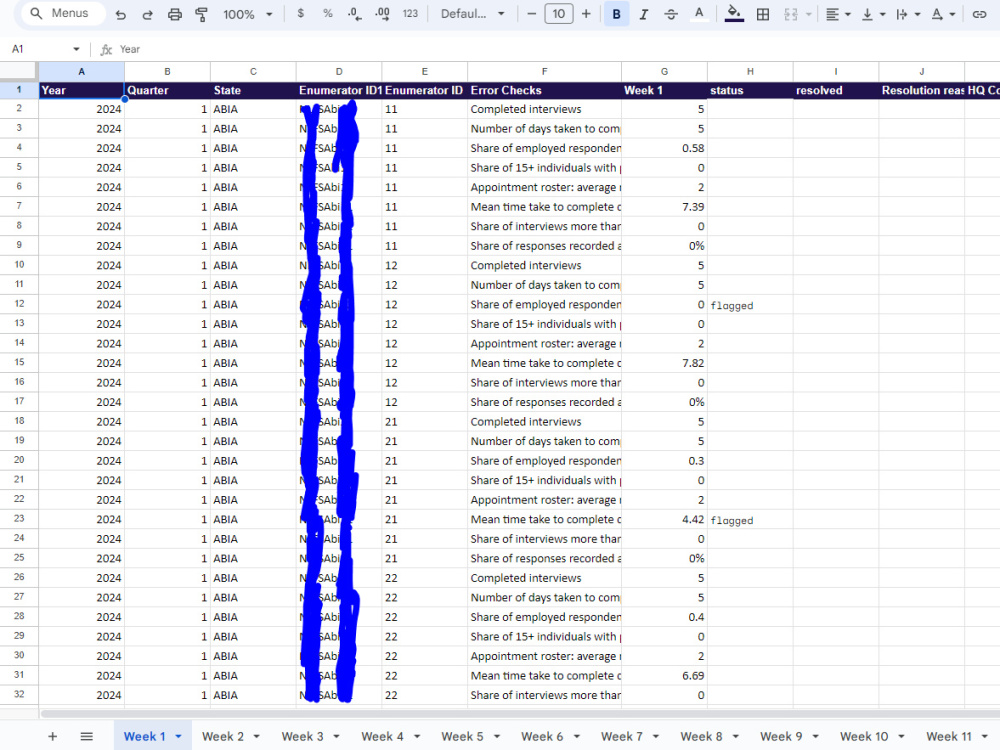Image resolution: width=1000 pixels, height=750 pixels.
Task: Apply percent format to the selection
Action: point(325,14)
